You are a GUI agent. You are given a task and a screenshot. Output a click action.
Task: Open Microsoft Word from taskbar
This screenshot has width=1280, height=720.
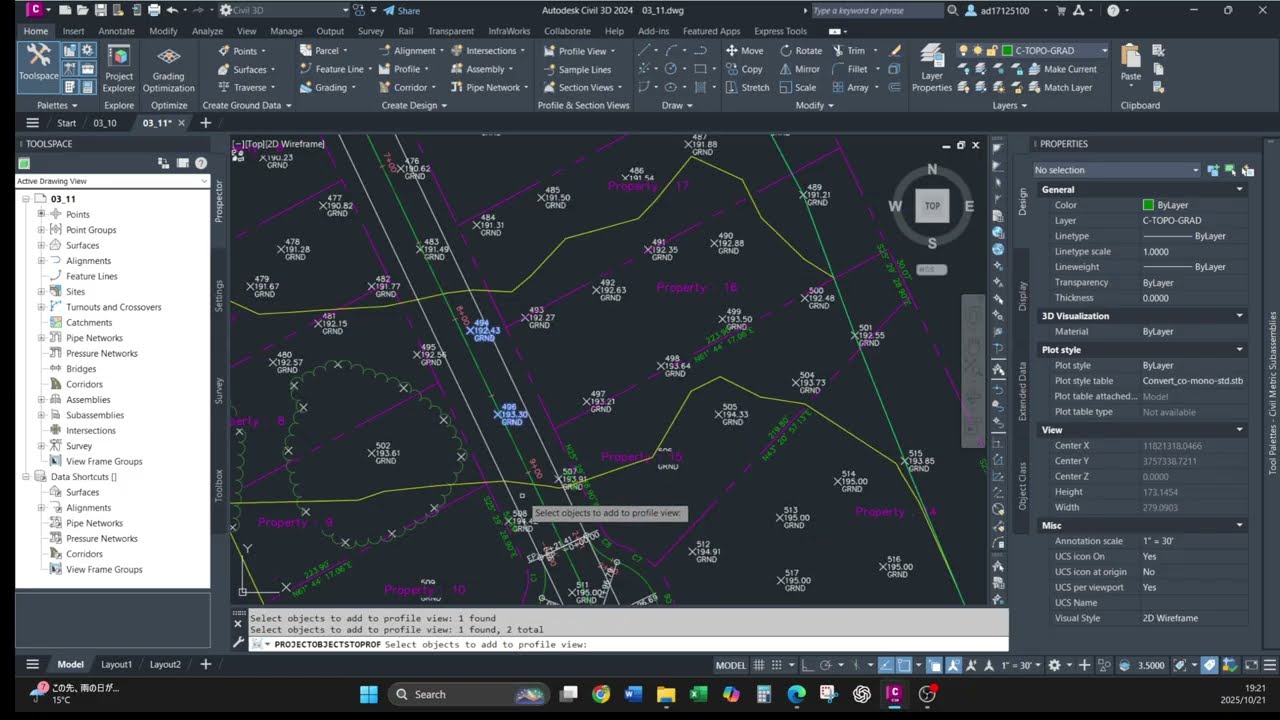[633, 694]
